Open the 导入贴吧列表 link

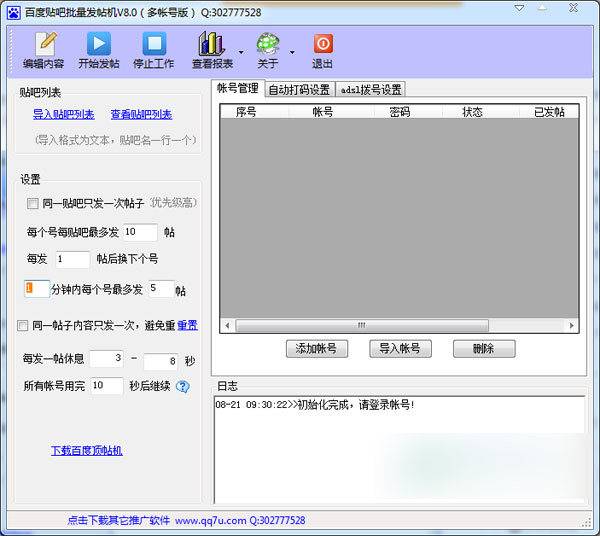(63, 115)
